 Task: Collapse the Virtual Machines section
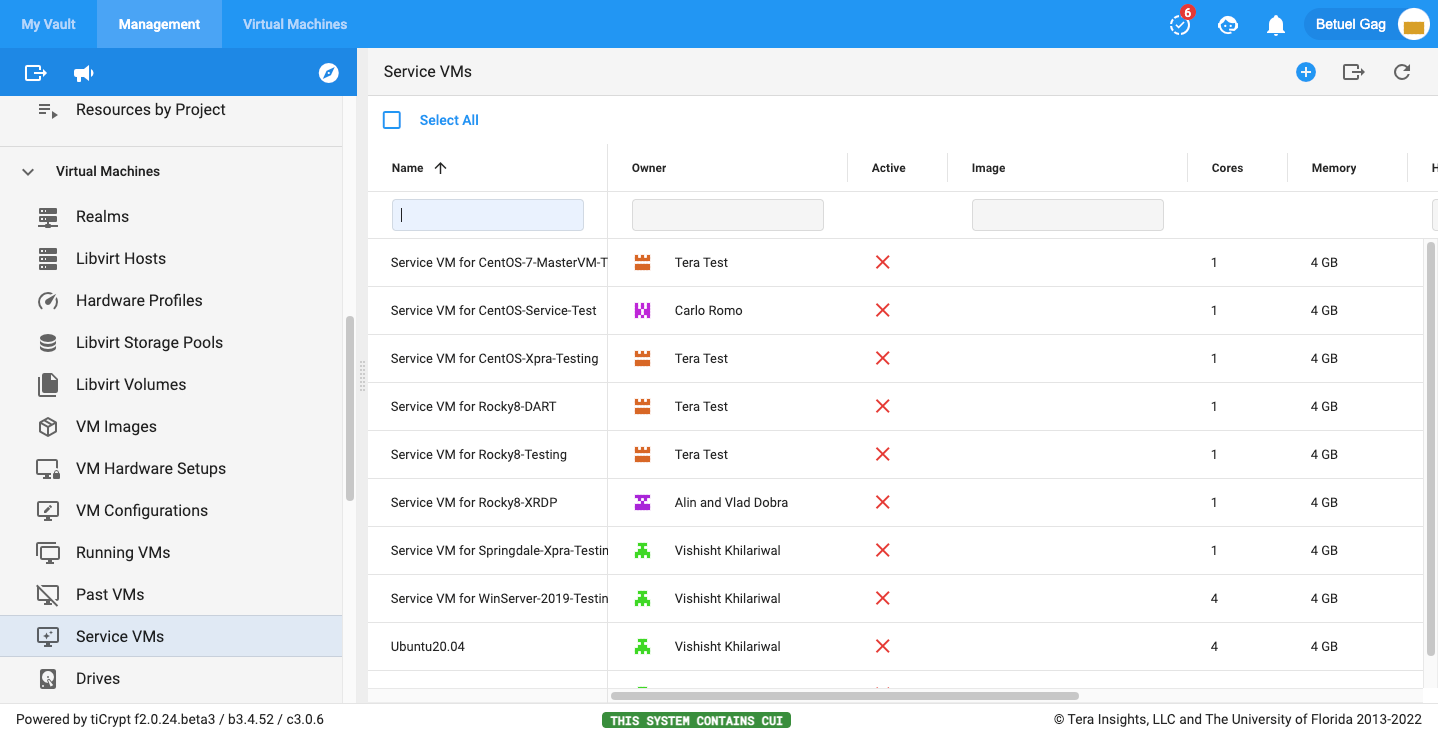28,172
